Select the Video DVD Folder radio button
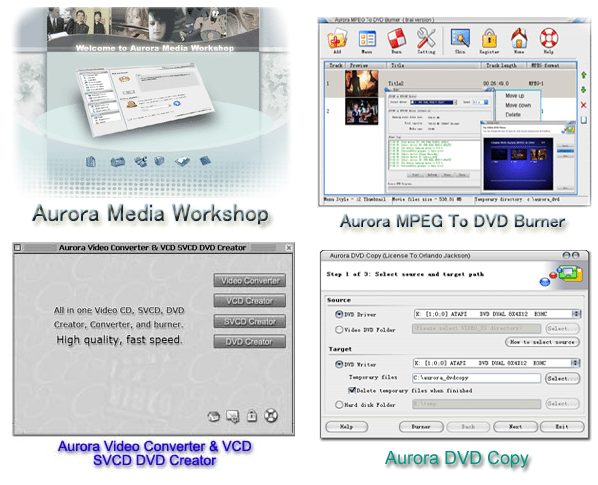This screenshot has width=598, height=485. click(x=339, y=329)
